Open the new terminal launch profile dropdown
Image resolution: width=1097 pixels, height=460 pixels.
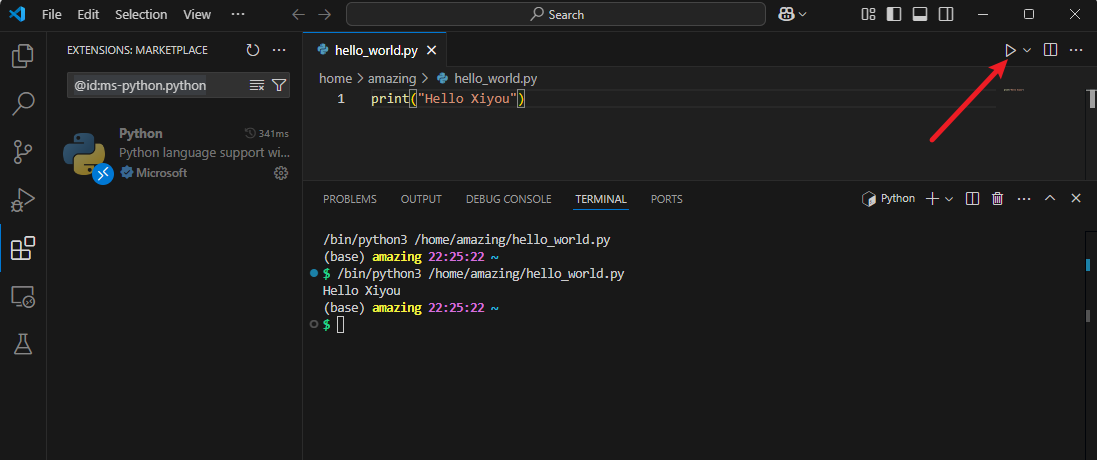click(949, 199)
